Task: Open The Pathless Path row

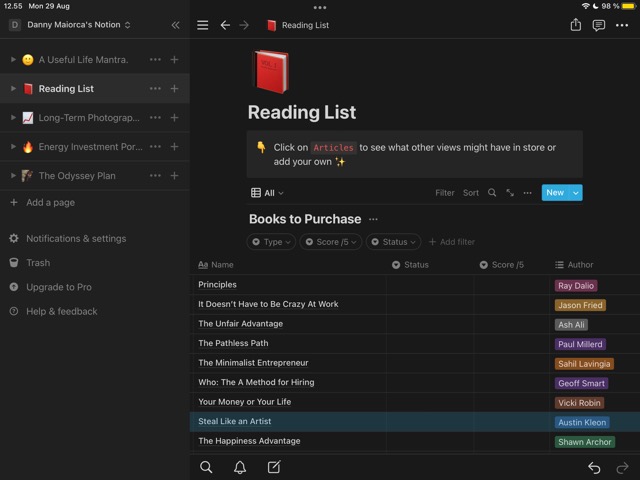Action: coord(233,343)
